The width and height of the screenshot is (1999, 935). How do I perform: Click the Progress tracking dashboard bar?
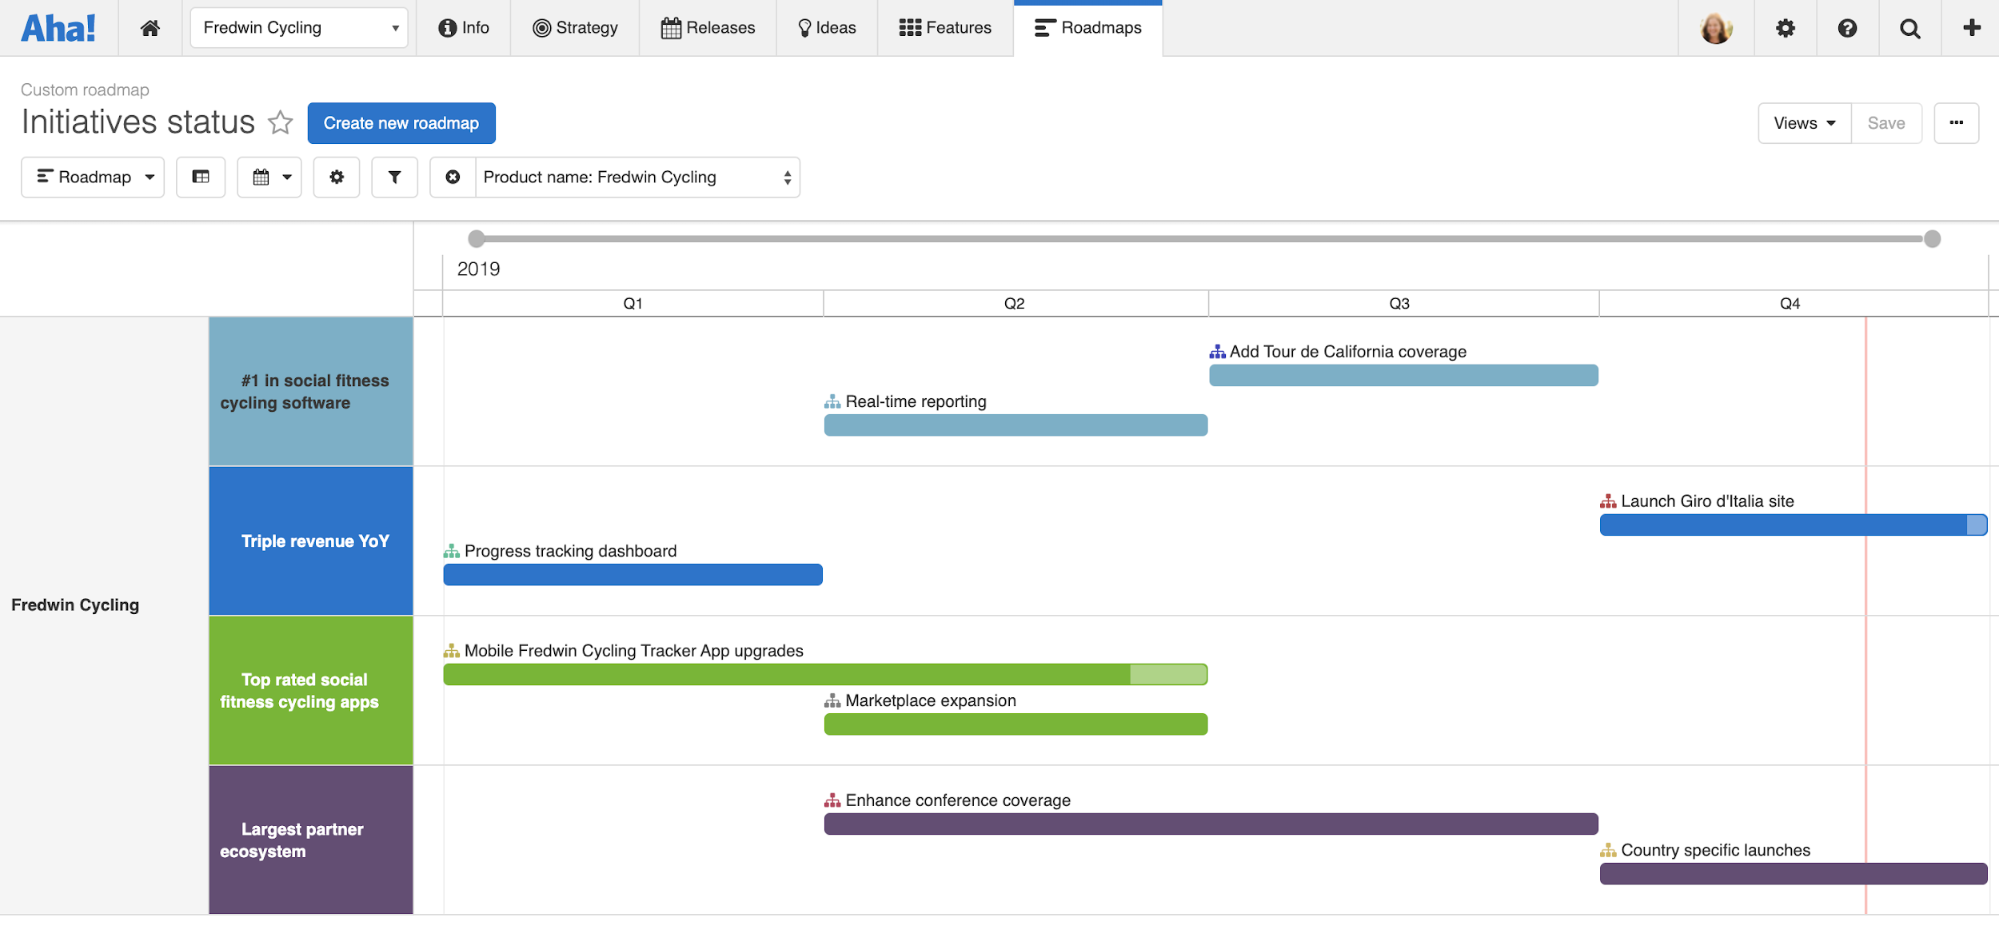pyautogui.click(x=633, y=575)
